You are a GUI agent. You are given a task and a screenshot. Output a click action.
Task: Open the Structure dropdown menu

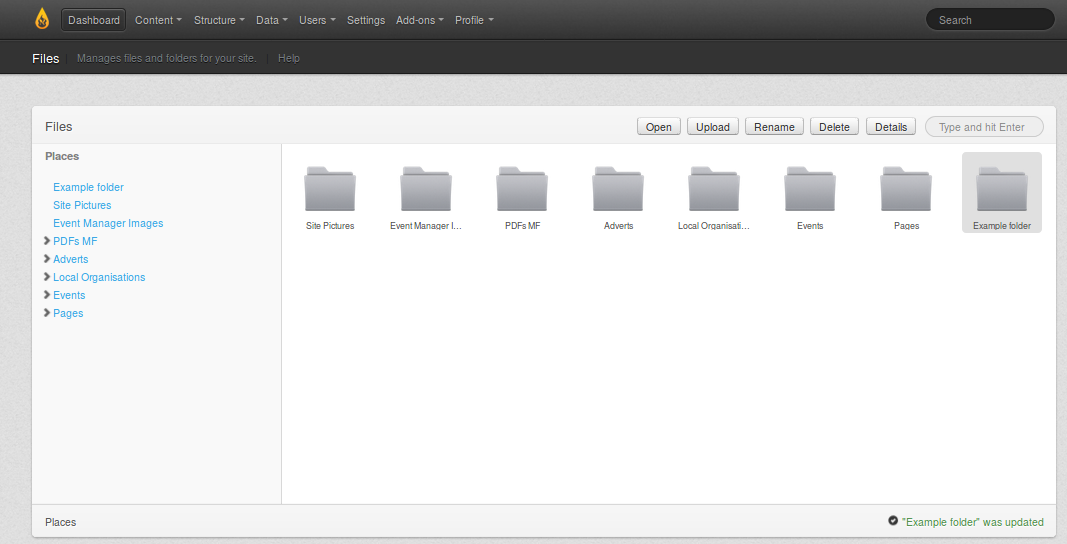[x=219, y=20]
